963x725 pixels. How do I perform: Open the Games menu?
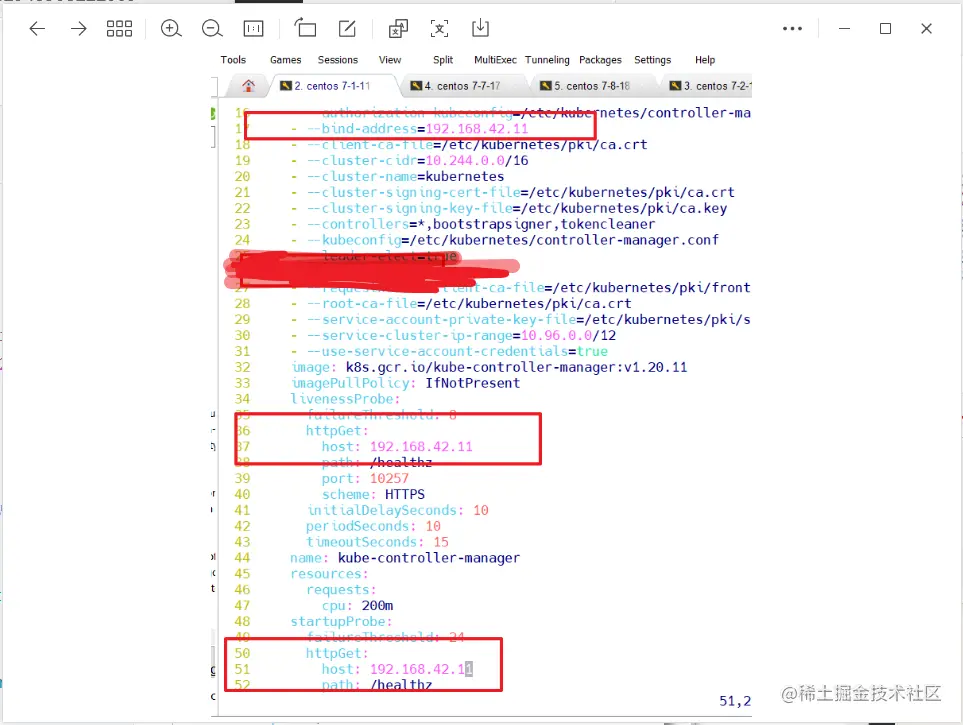pyautogui.click(x=286, y=60)
